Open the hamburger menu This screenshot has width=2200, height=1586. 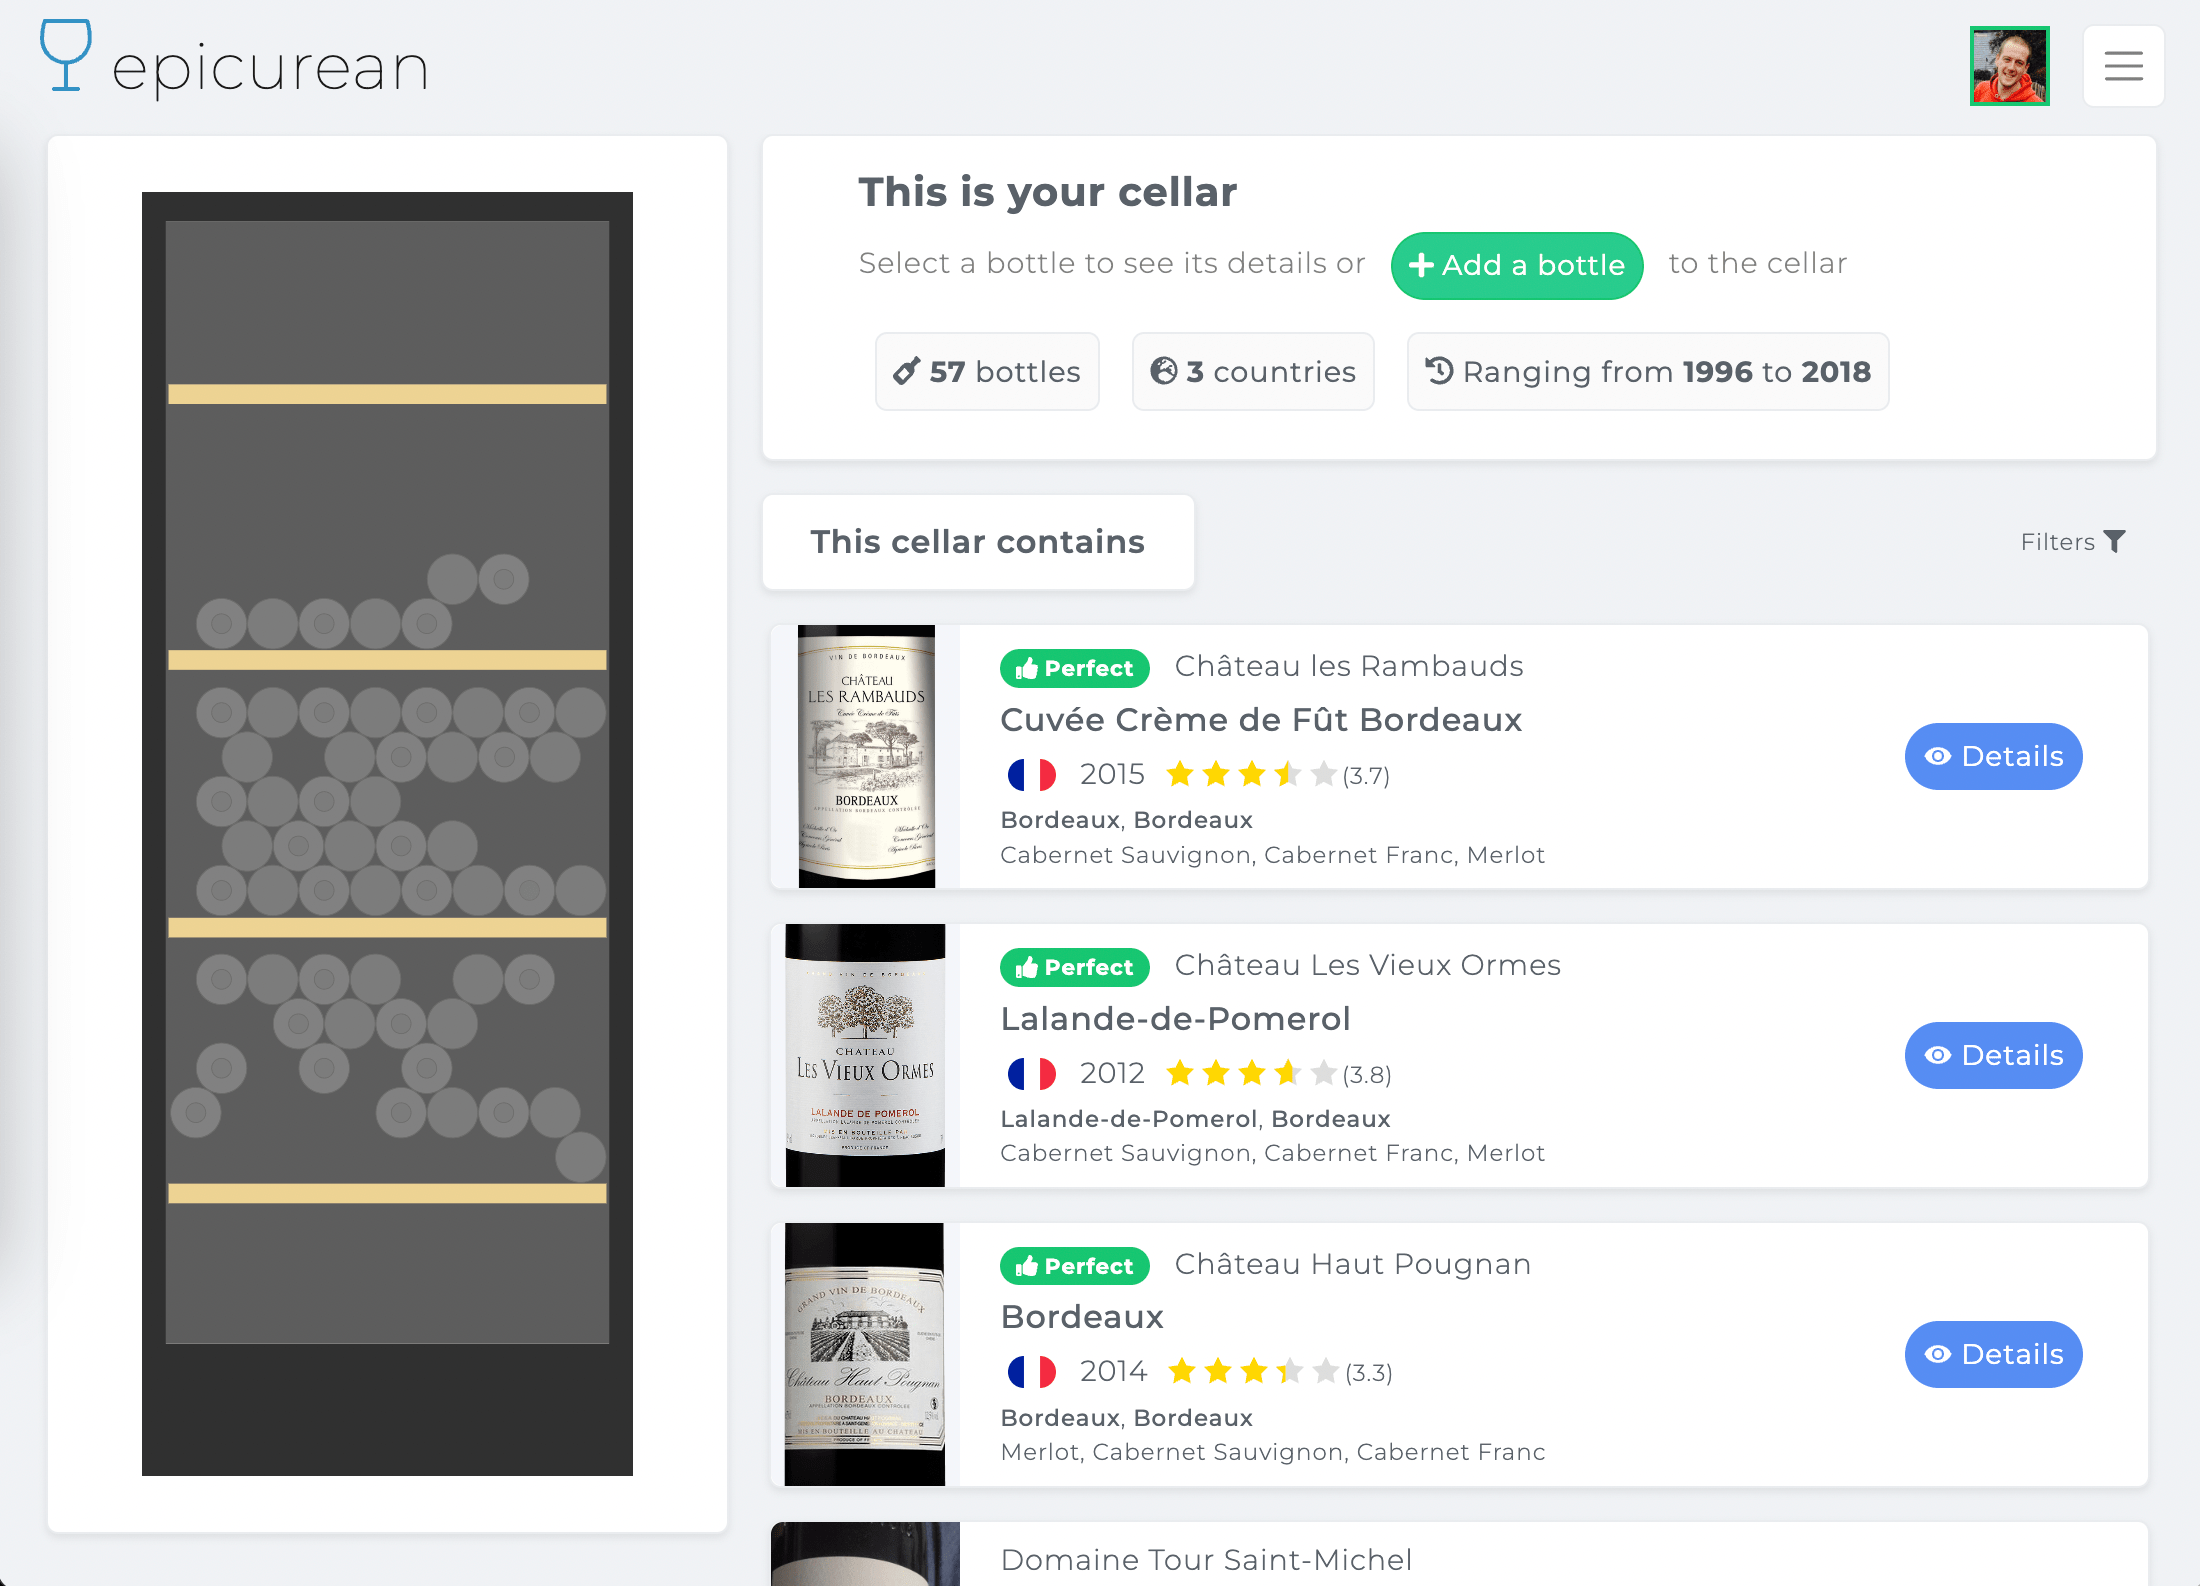point(2122,67)
